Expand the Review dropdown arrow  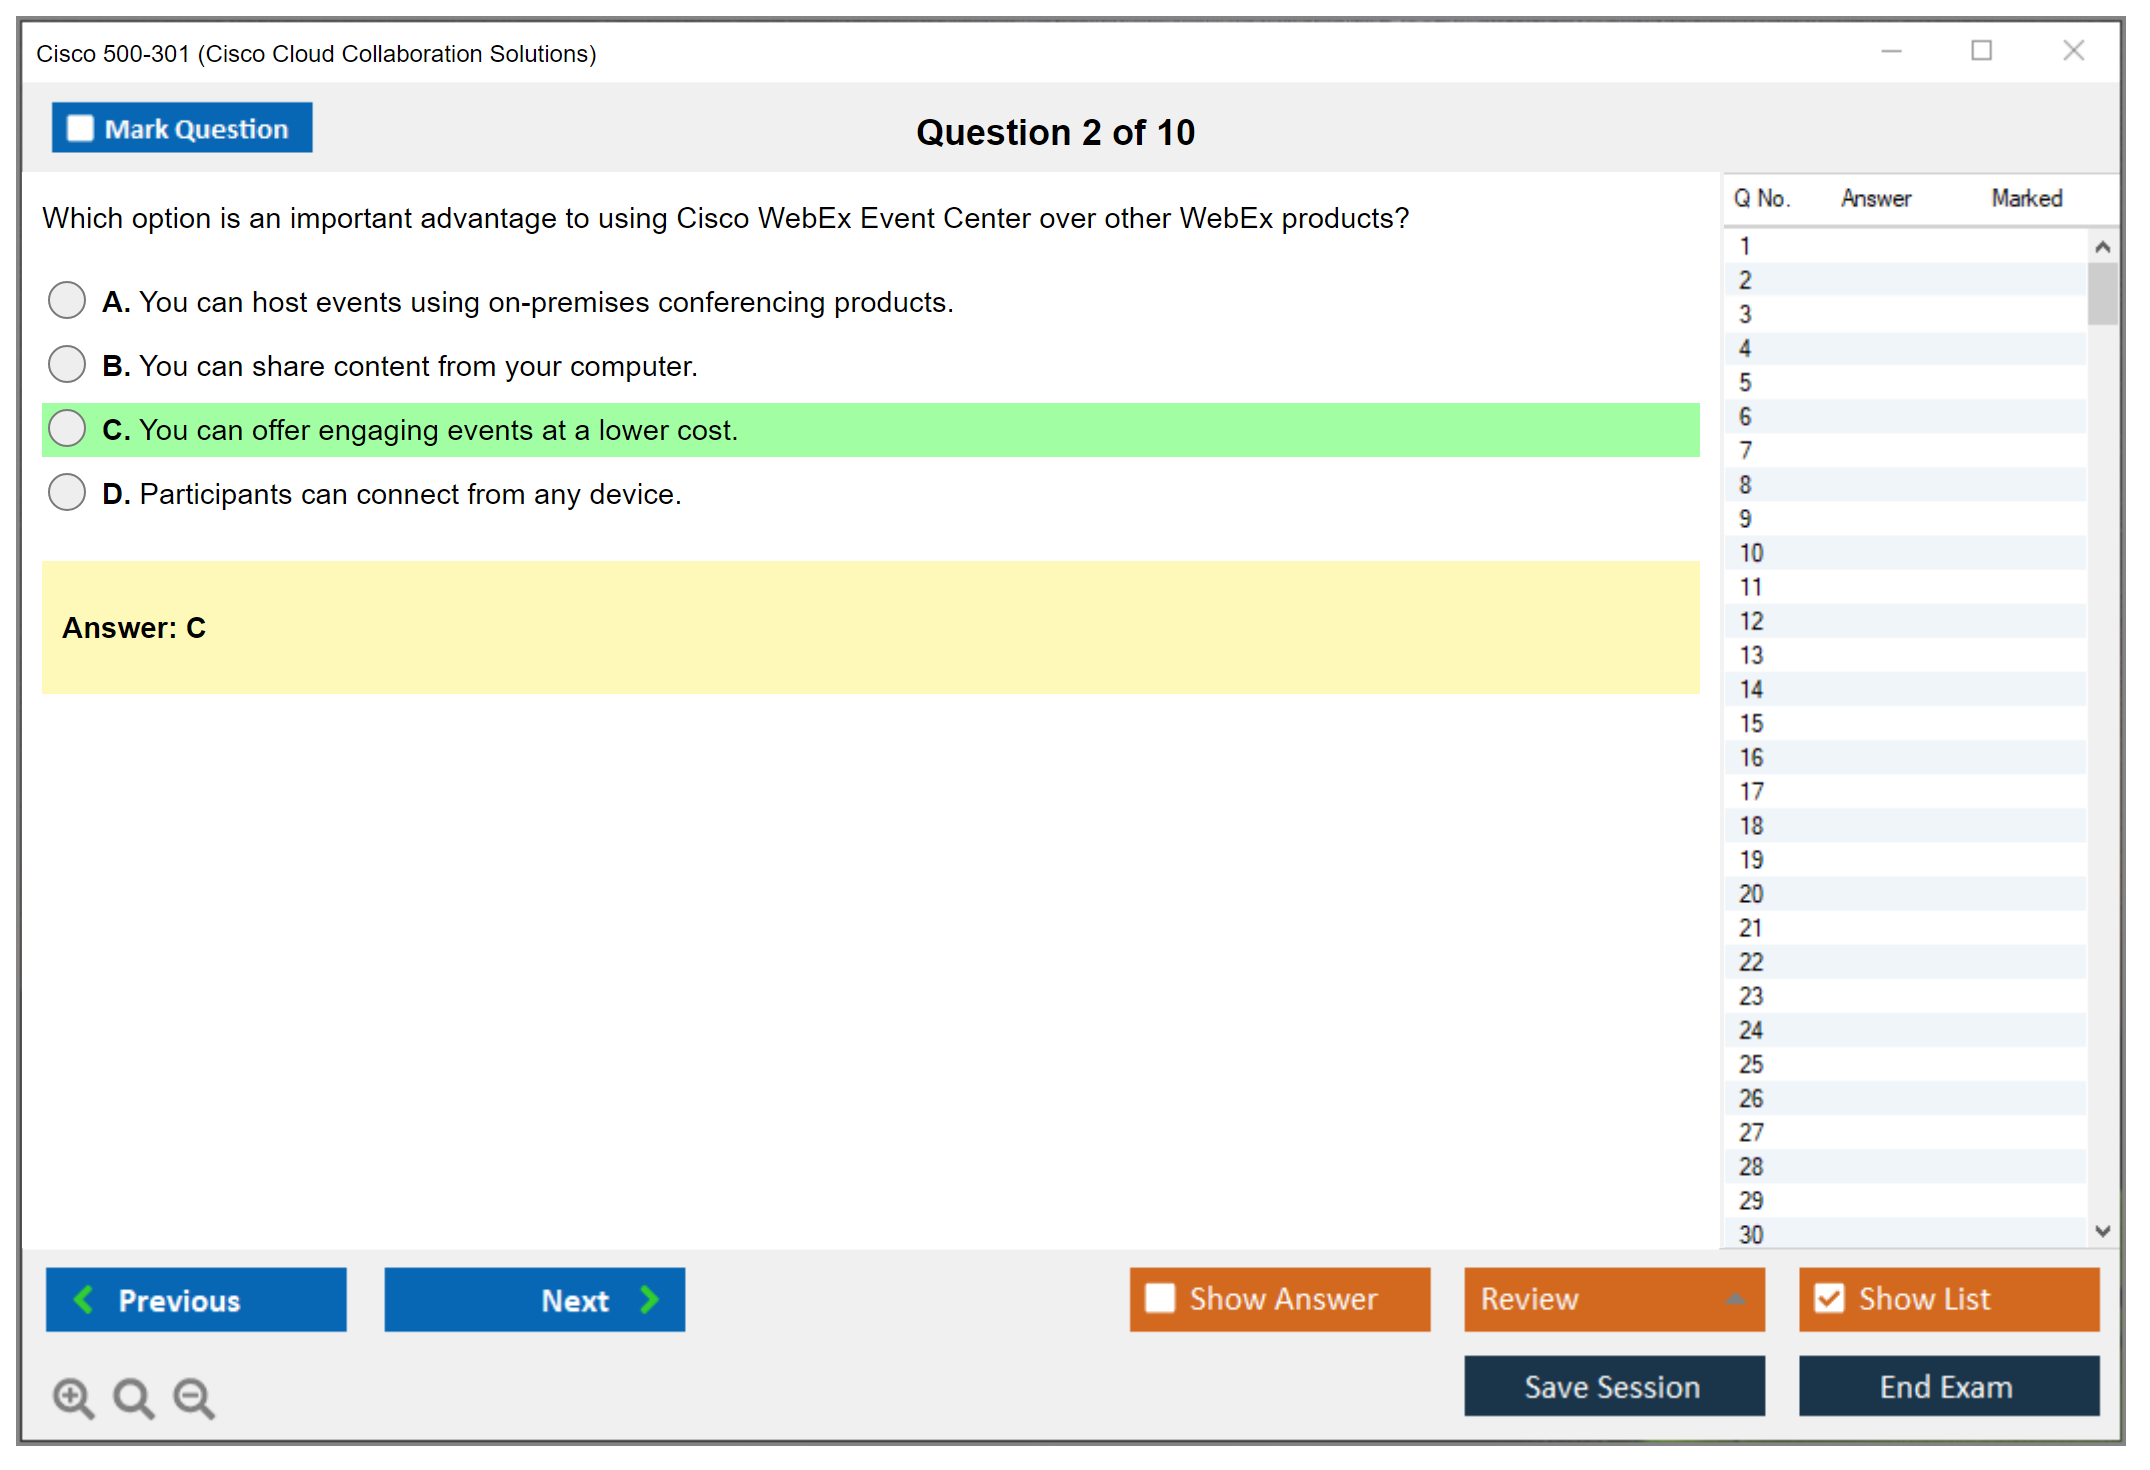(1735, 1299)
